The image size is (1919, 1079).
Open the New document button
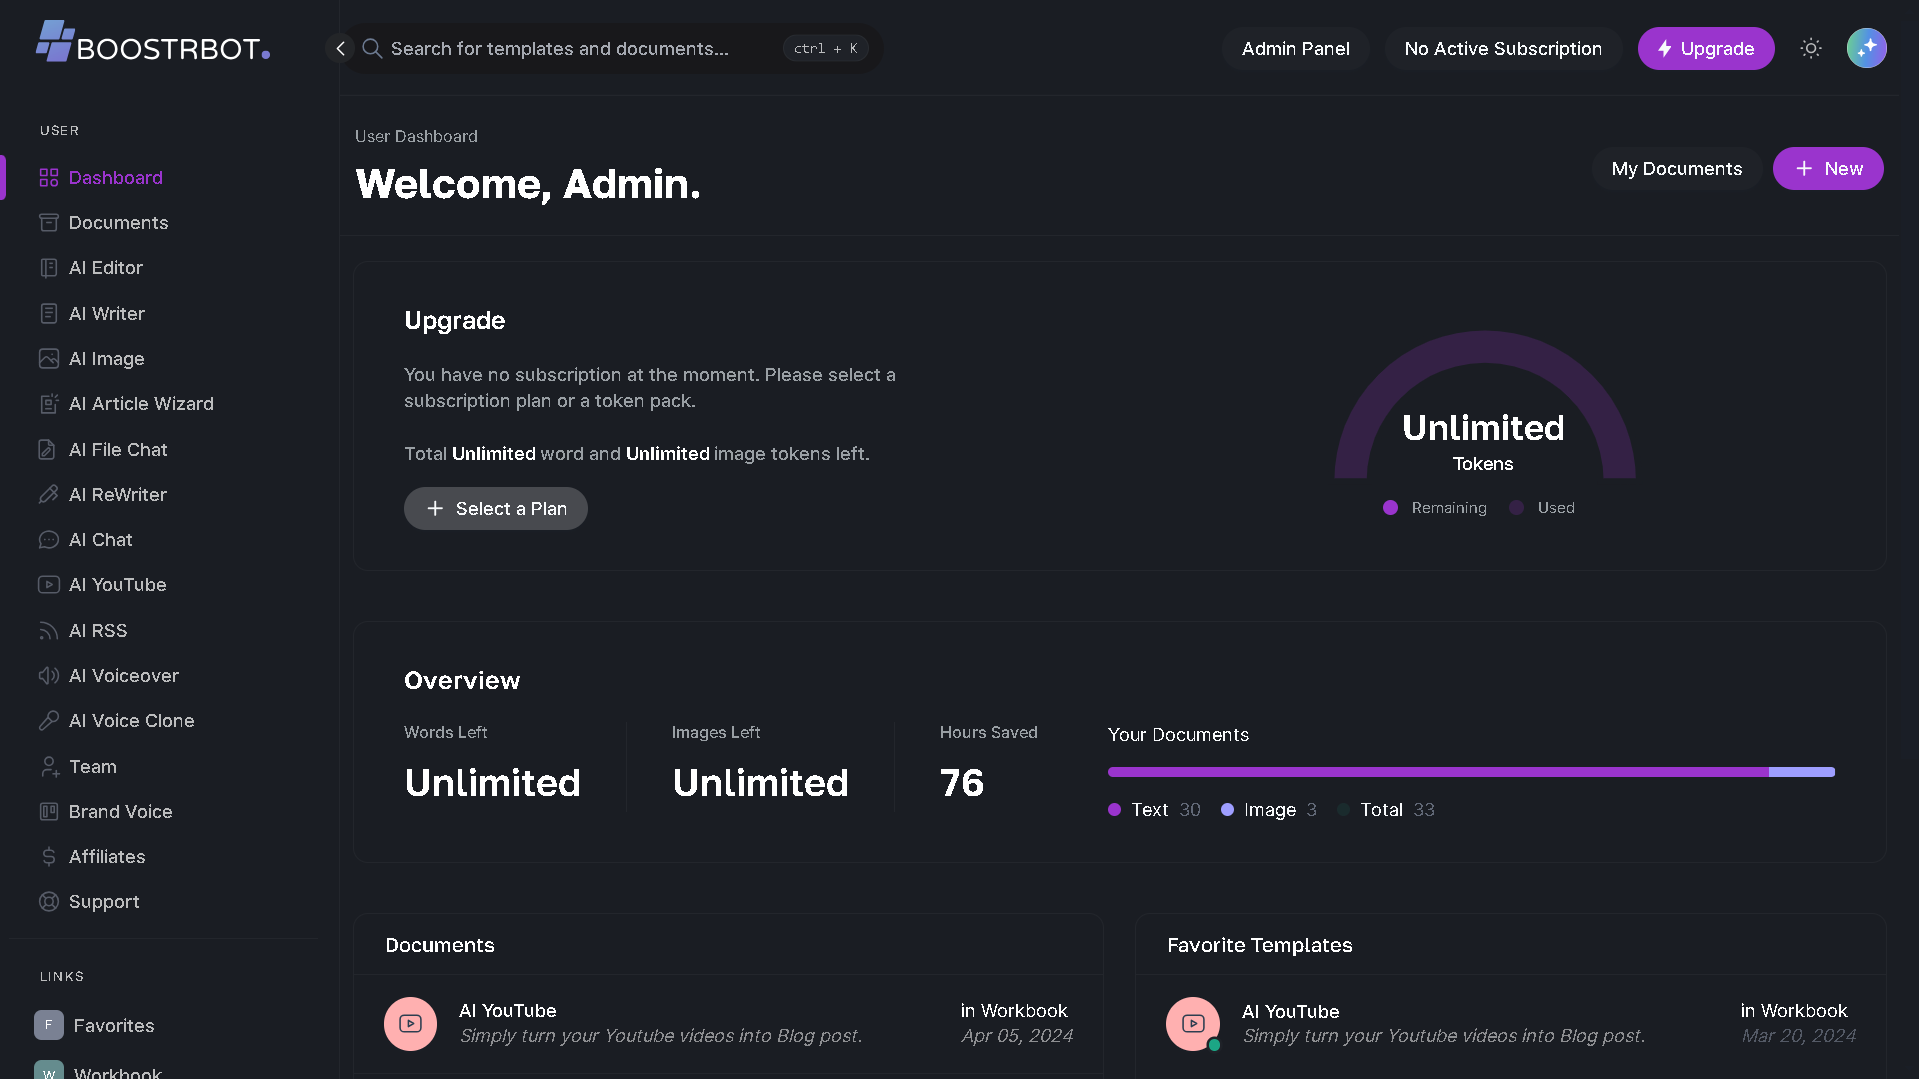[x=1827, y=169]
